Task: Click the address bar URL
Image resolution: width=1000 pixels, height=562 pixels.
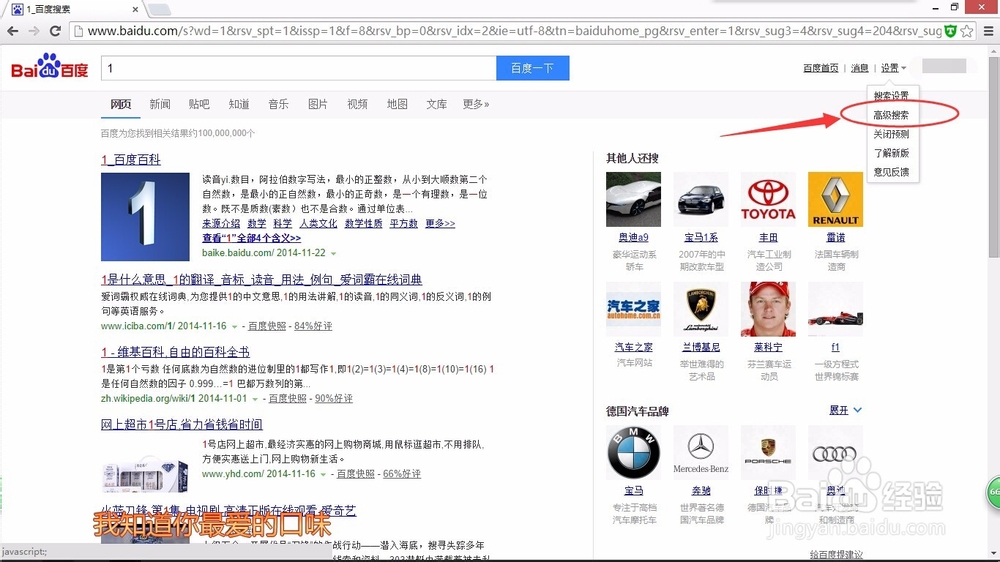Action: click(x=514, y=31)
